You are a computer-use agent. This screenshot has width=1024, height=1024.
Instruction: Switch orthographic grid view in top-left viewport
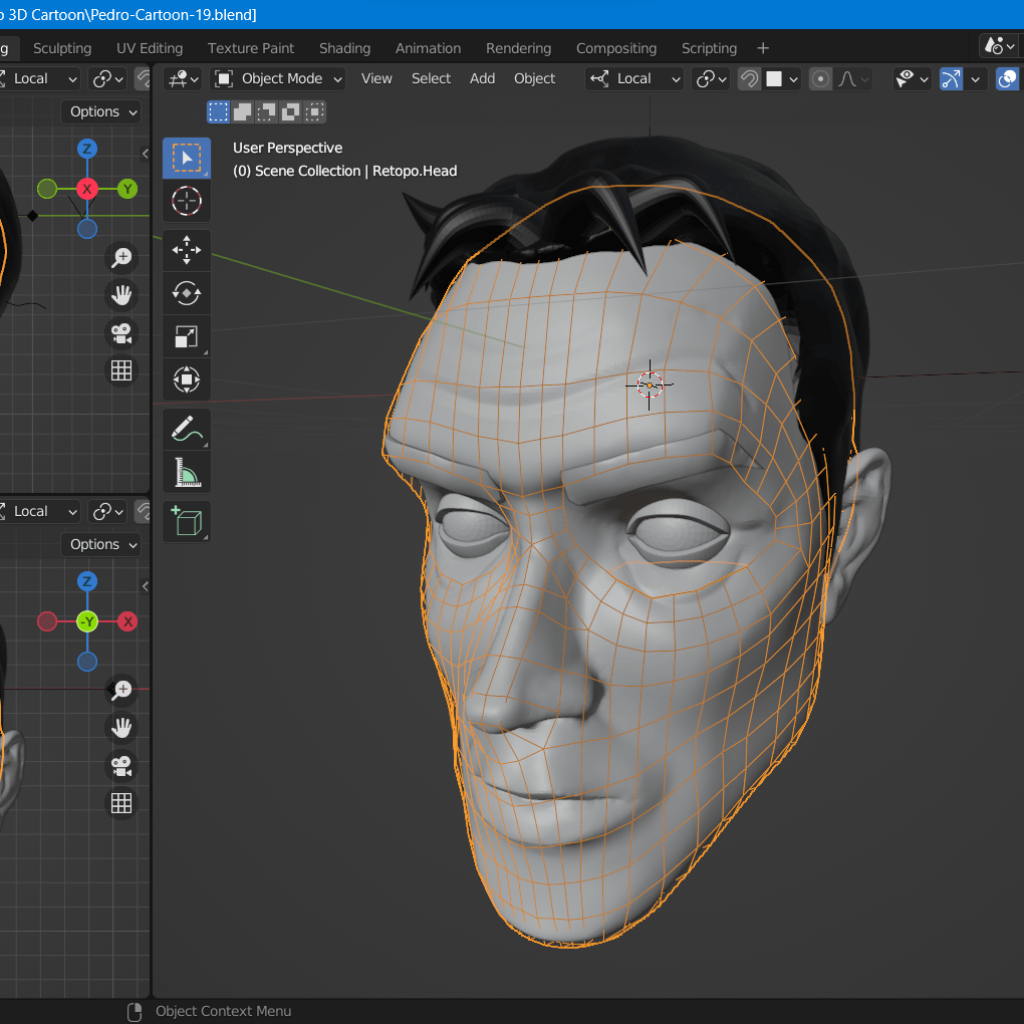point(121,371)
